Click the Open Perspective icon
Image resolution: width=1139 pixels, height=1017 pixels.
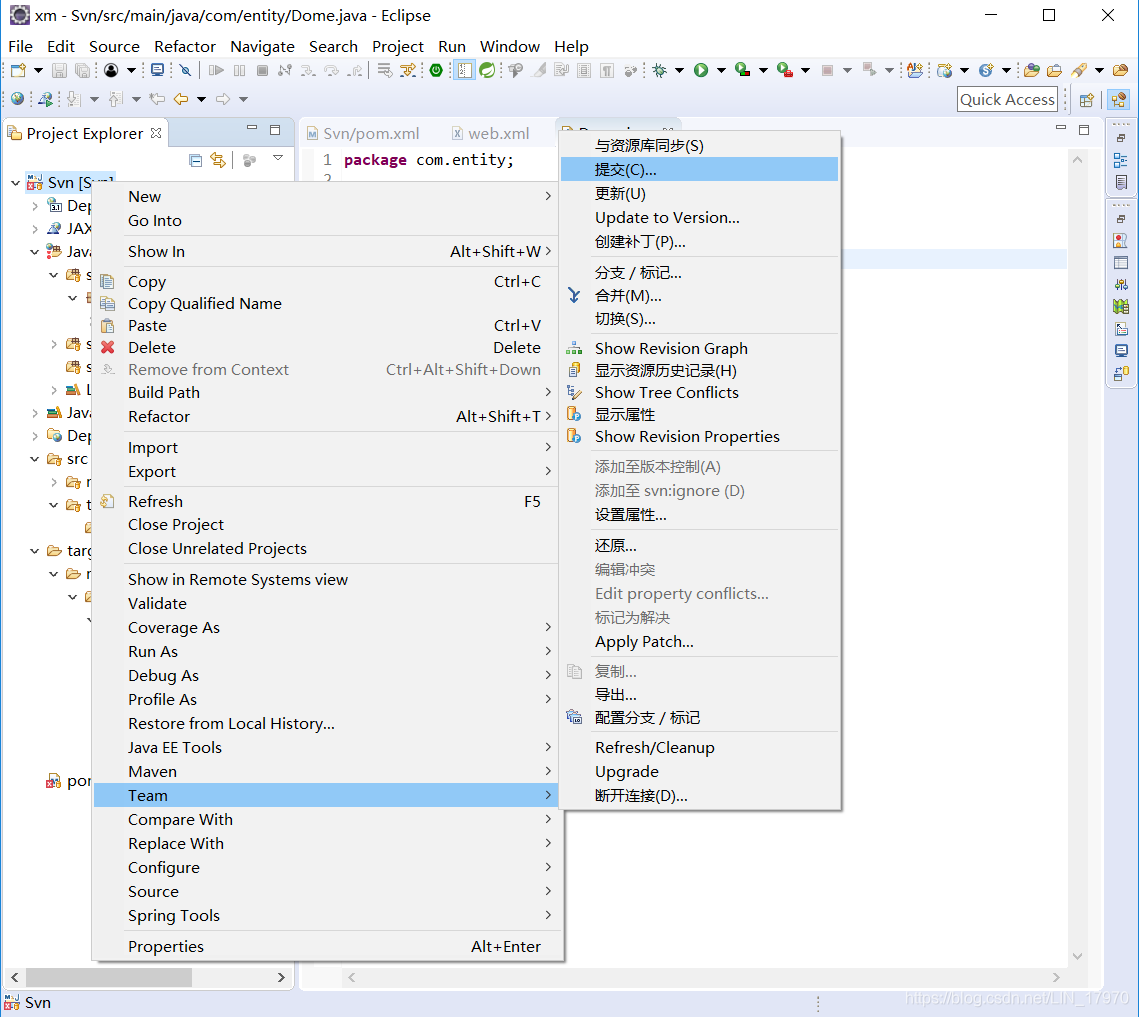(x=1087, y=100)
